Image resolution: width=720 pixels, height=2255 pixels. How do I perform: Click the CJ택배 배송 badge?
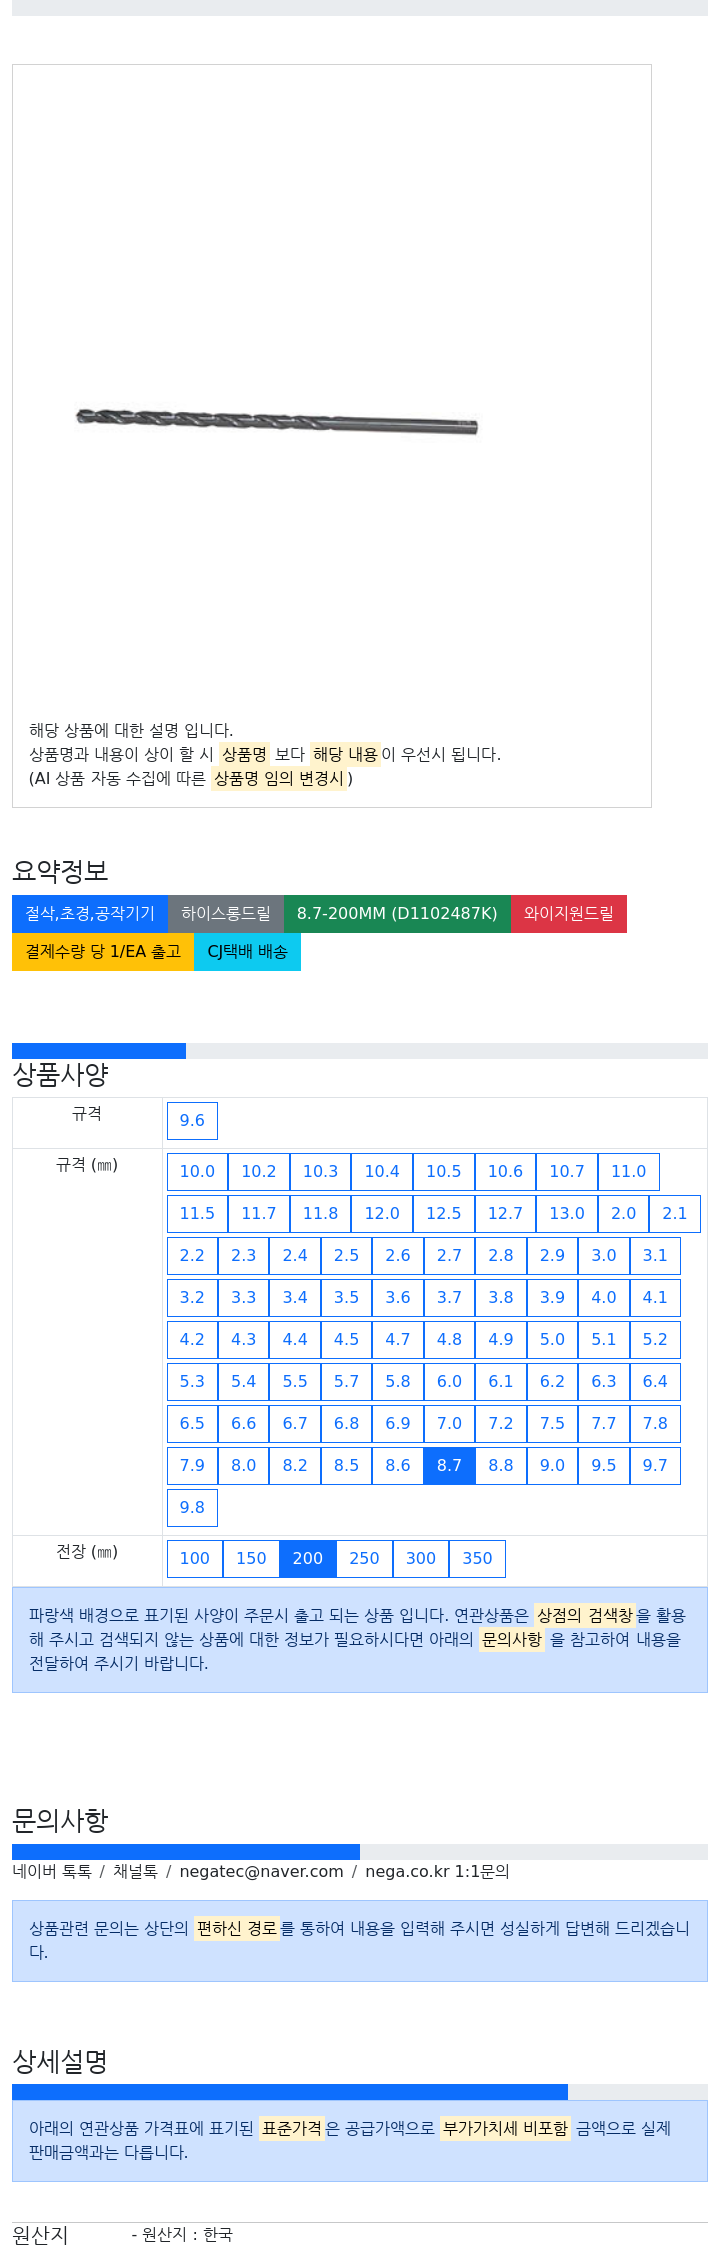(247, 951)
